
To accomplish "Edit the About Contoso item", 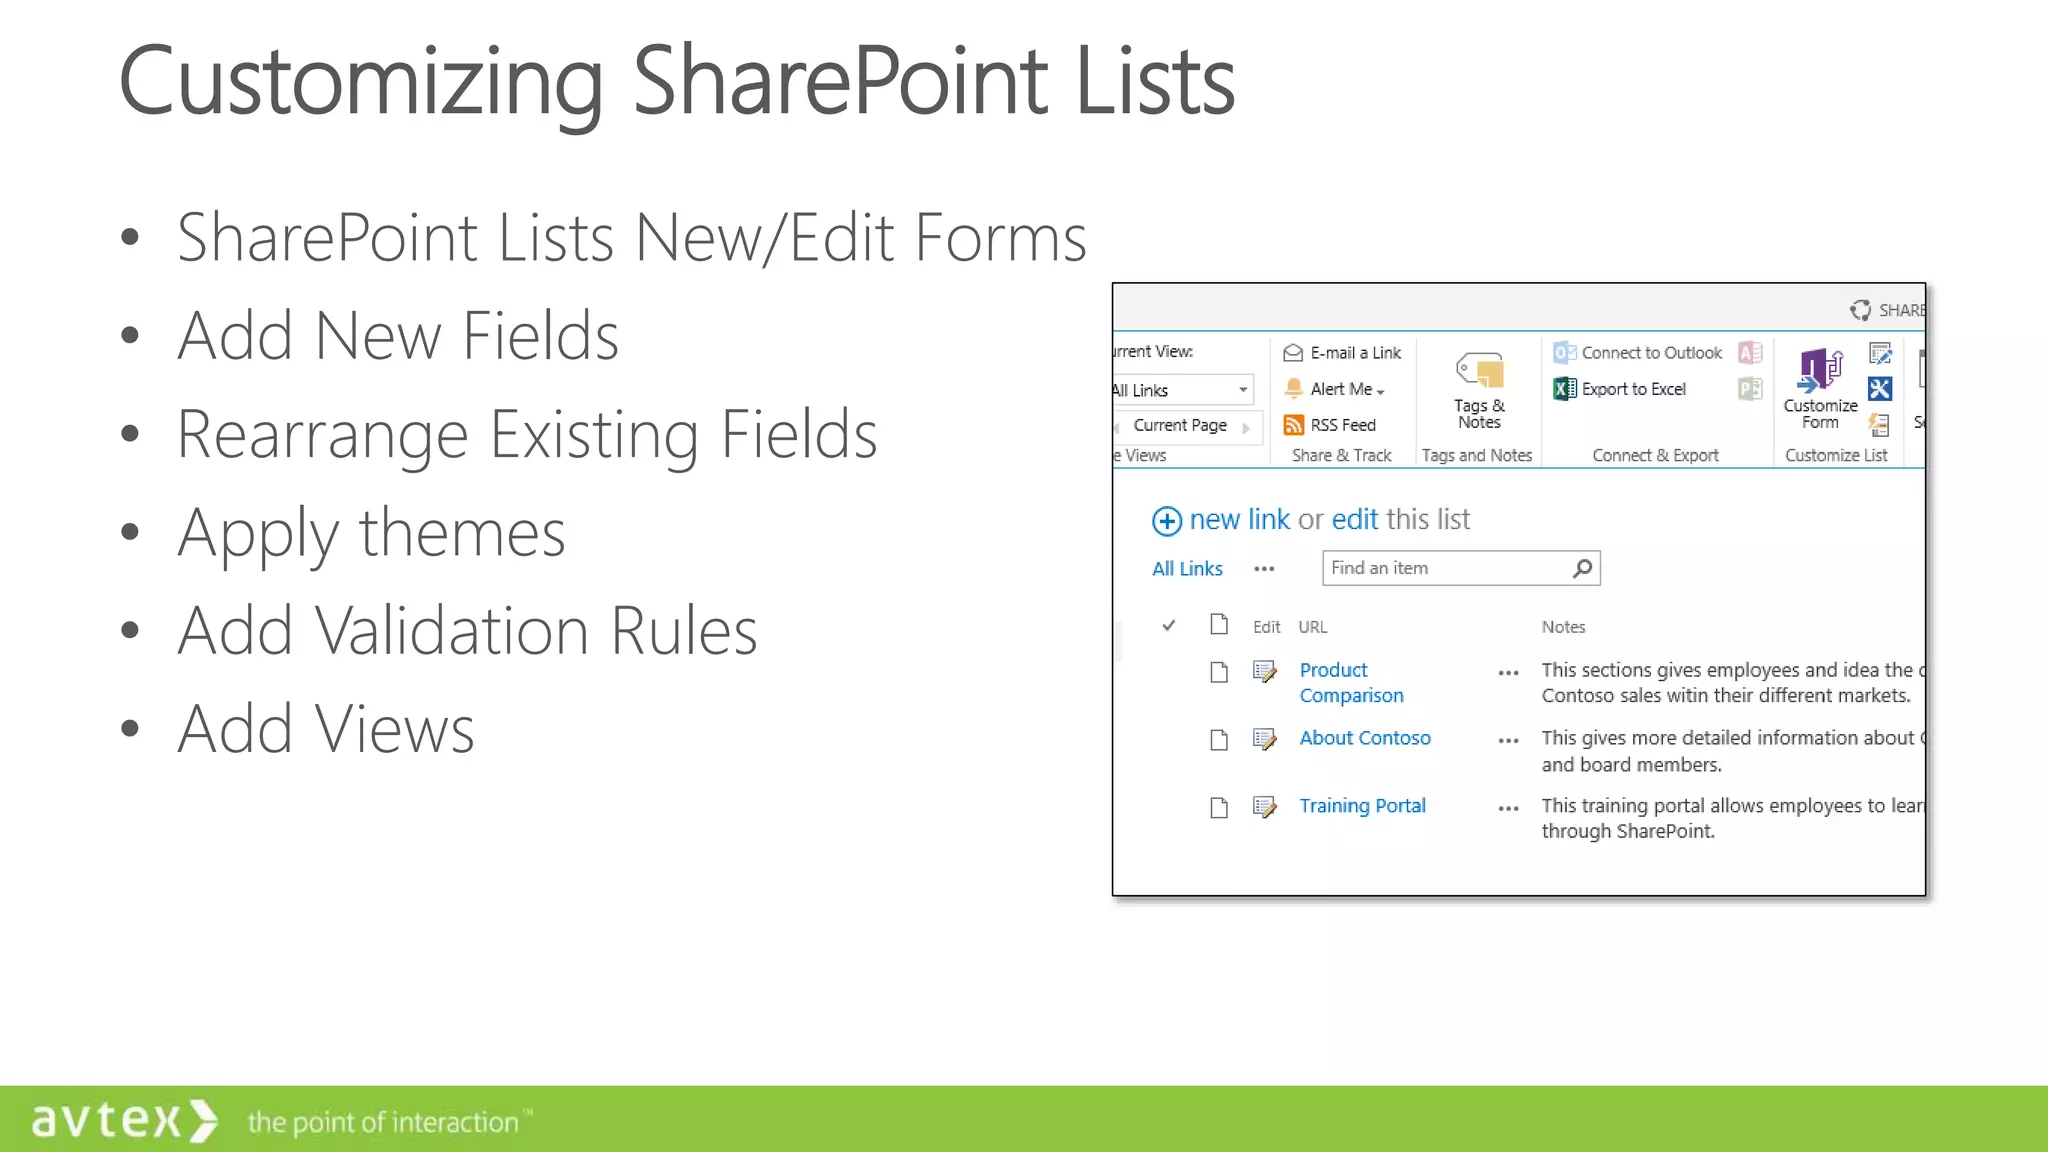I will click(1265, 739).
